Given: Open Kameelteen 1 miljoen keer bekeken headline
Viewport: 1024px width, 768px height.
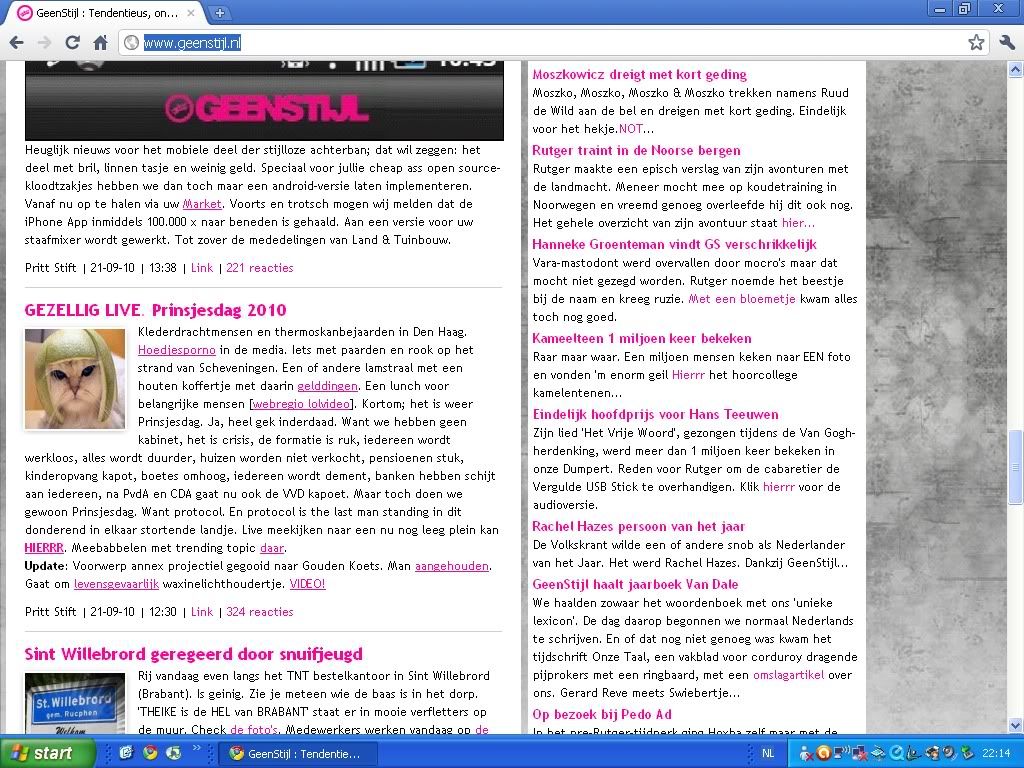Looking at the screenshot, I should pyautogui.click(x=642, y=338).
